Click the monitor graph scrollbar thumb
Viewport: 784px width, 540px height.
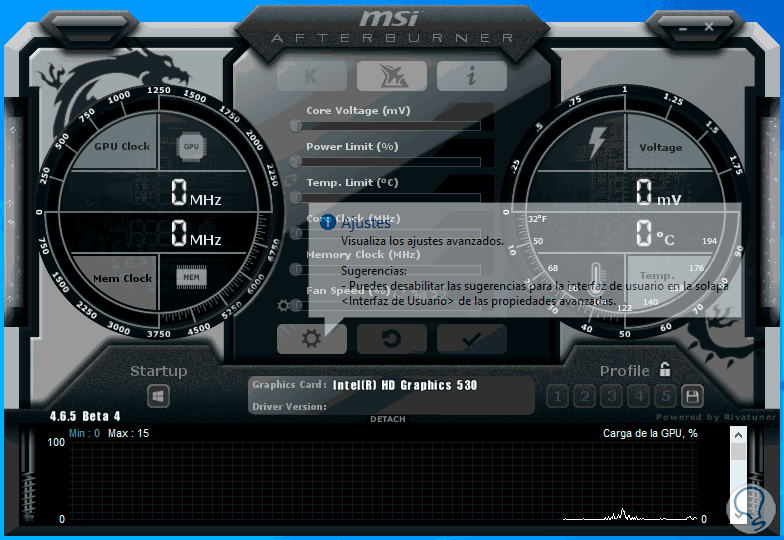pos(738,452)
